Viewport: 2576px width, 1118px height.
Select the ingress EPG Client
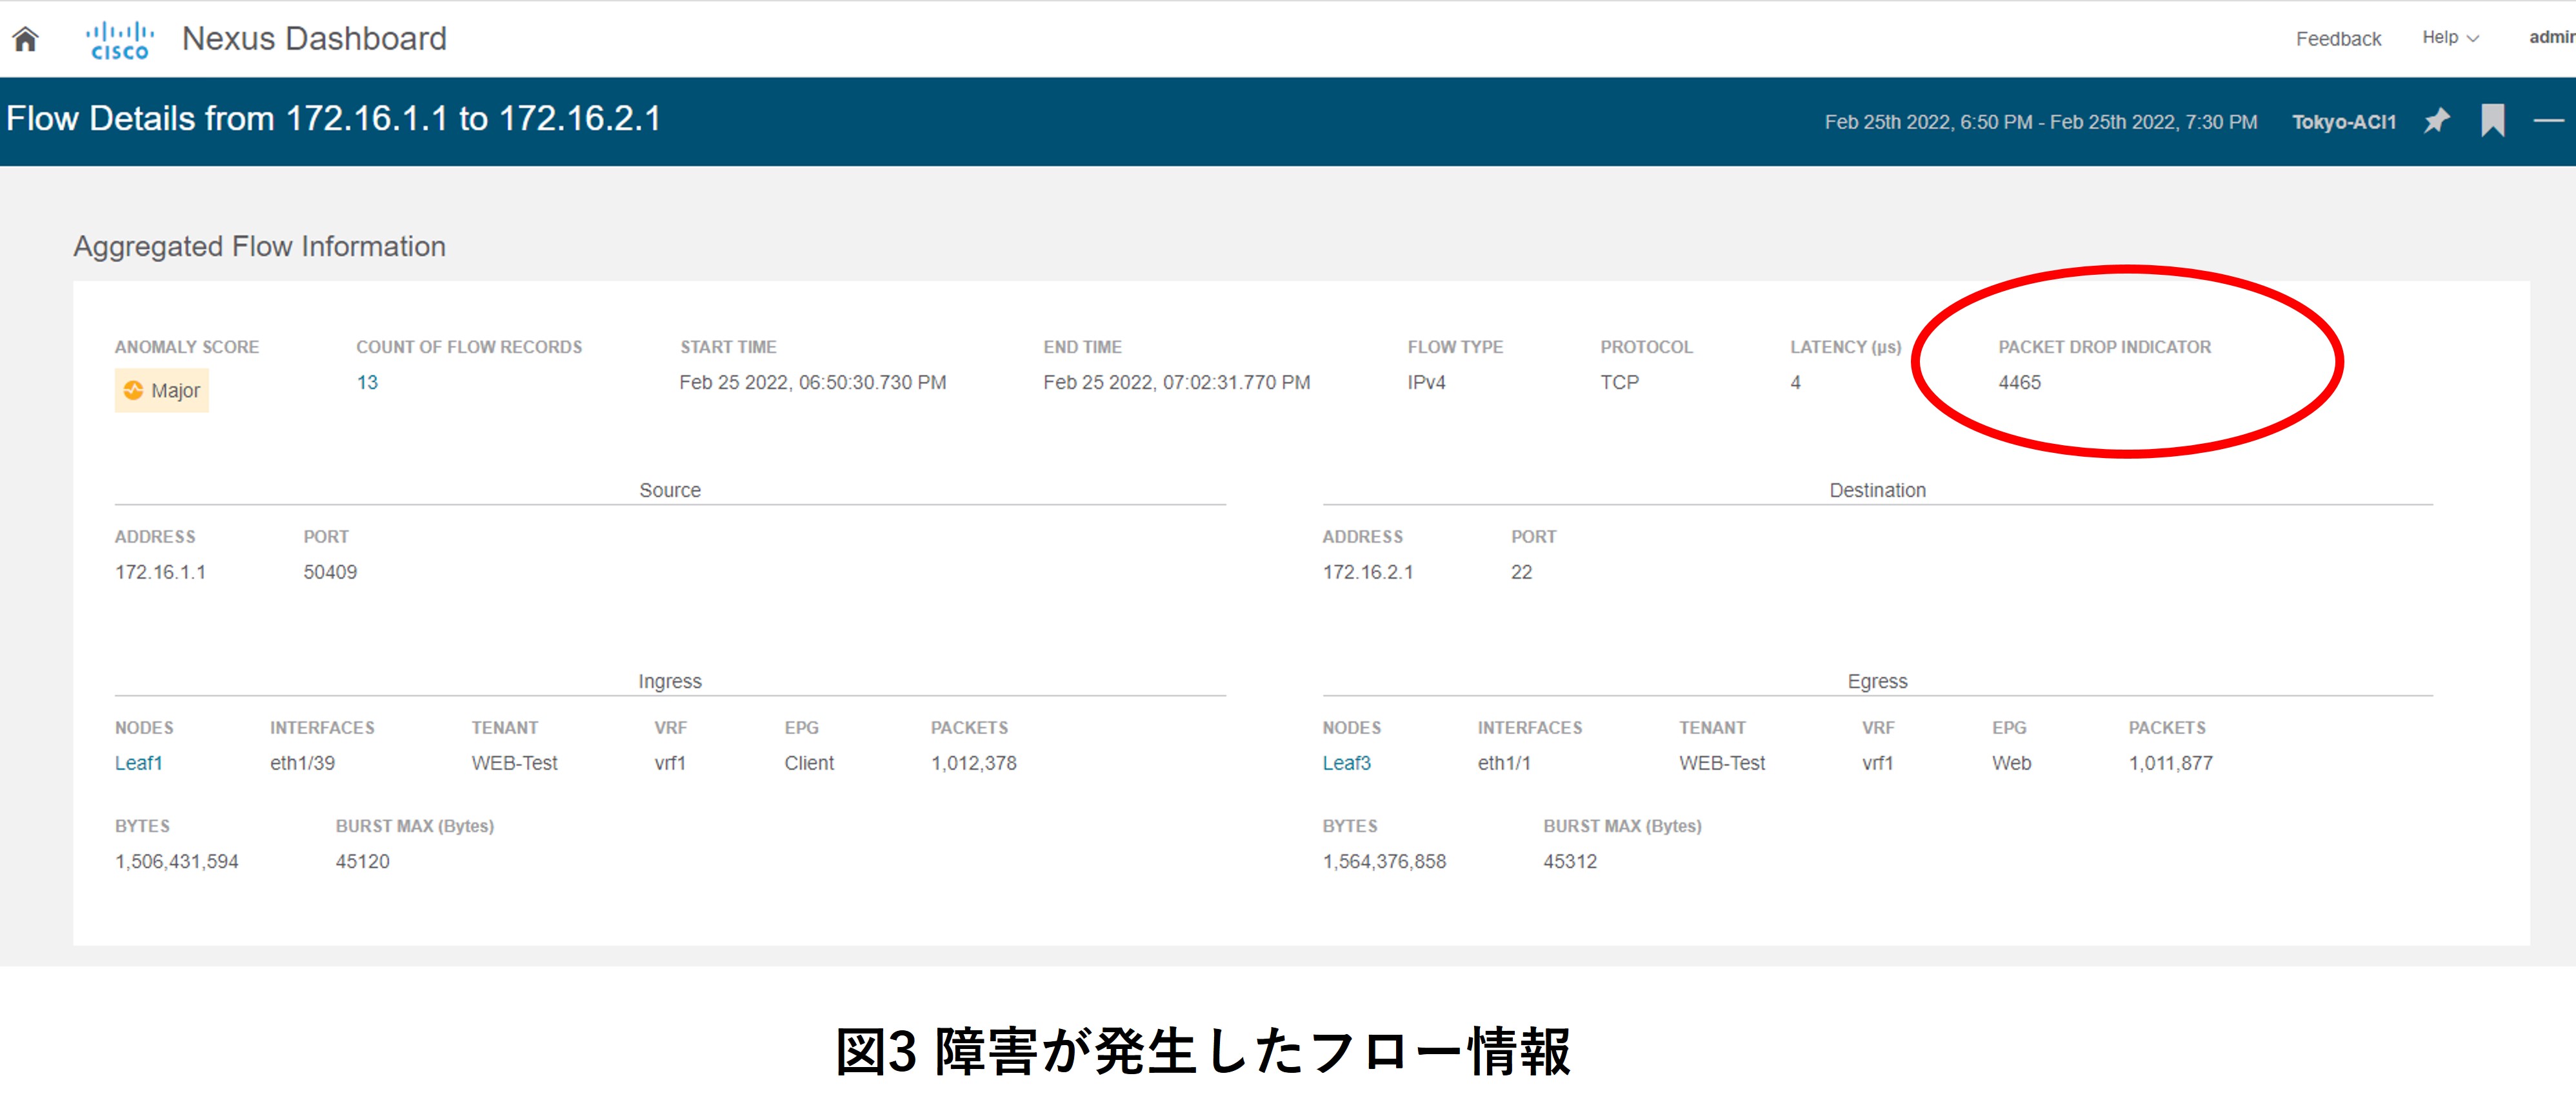[808, 763]
